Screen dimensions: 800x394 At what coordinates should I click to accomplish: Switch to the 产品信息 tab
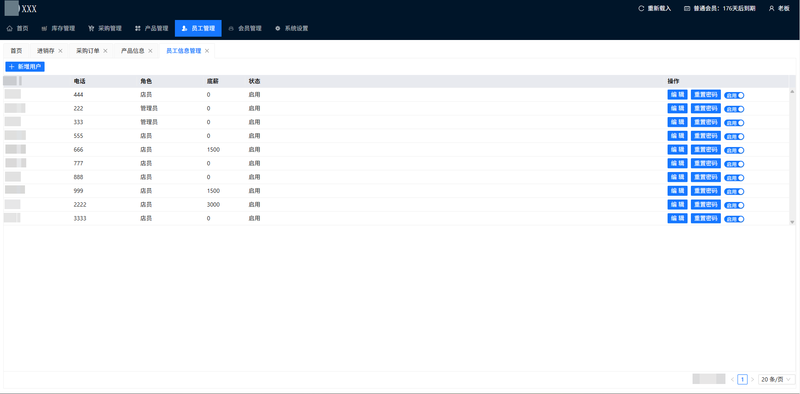click(x=133, y=51)
